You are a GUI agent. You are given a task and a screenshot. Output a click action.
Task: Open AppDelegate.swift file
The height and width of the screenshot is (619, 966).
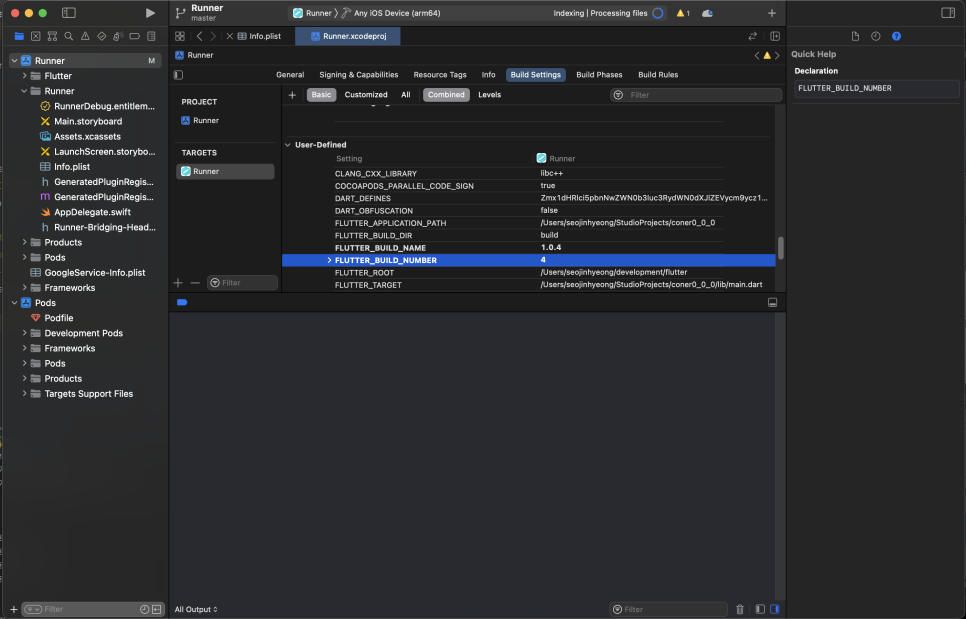pos(92,212)
